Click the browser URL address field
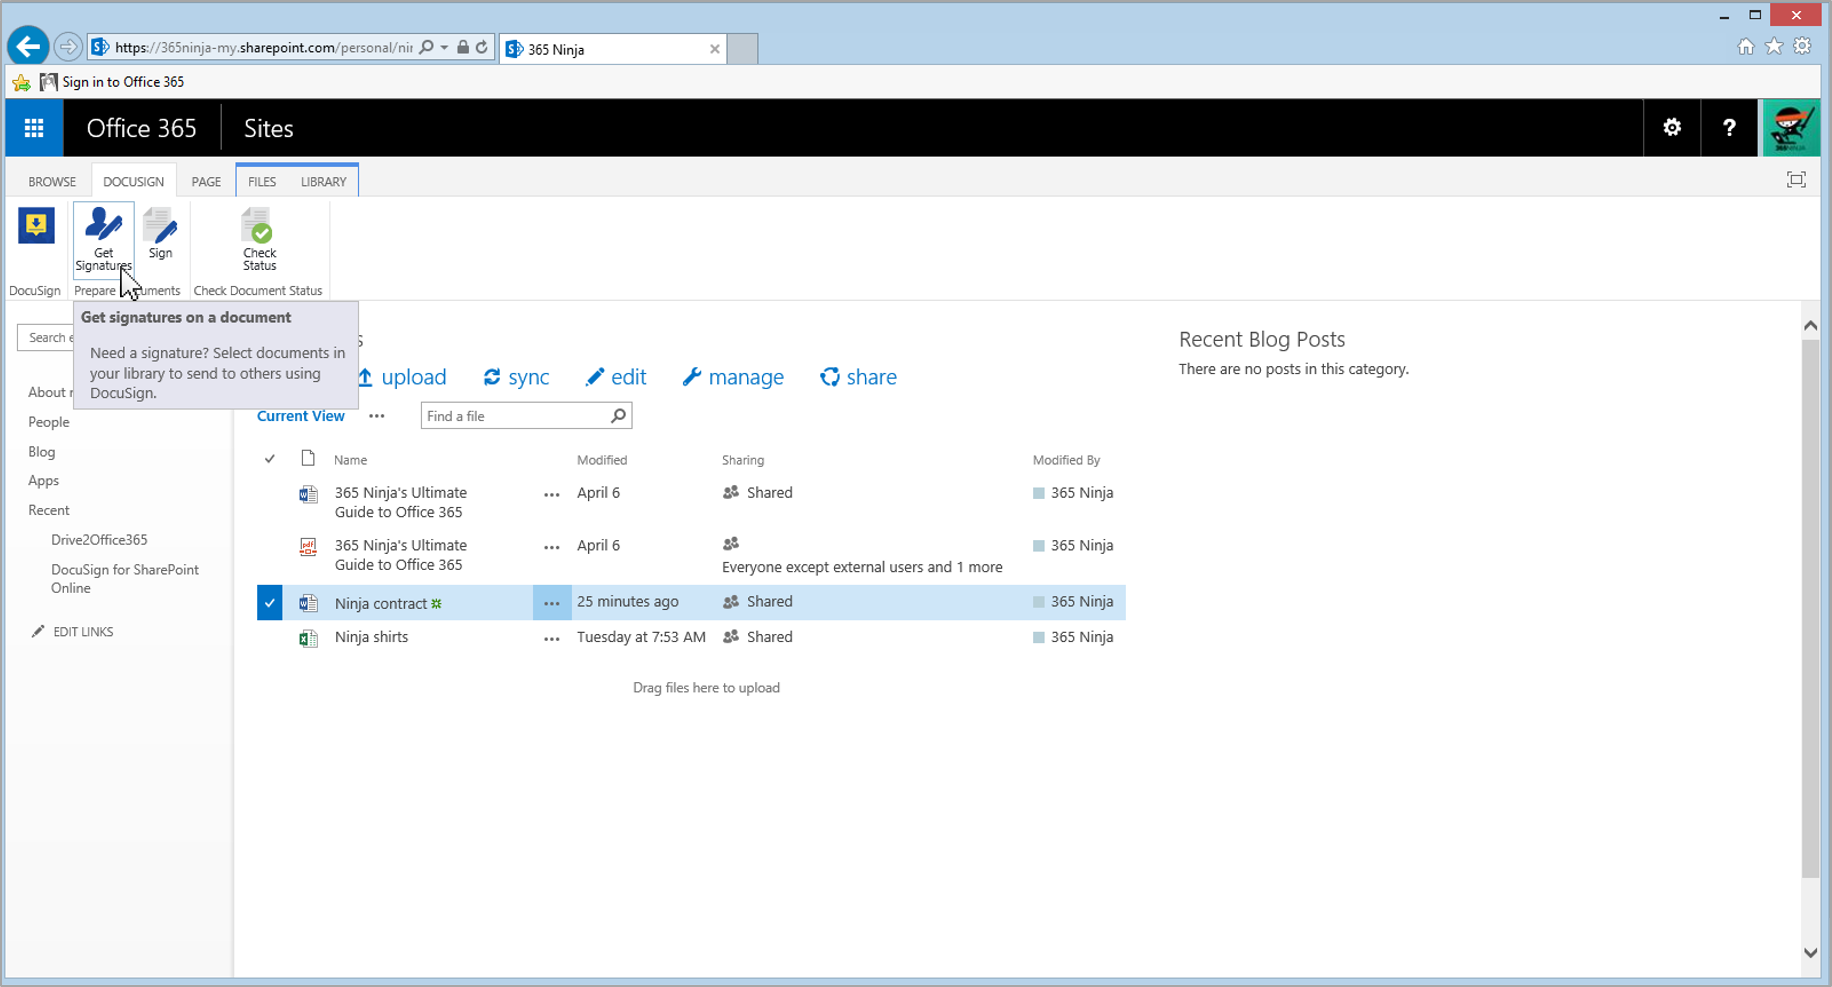This screenshot has width=1832, height=987. [x=263, y=47]
